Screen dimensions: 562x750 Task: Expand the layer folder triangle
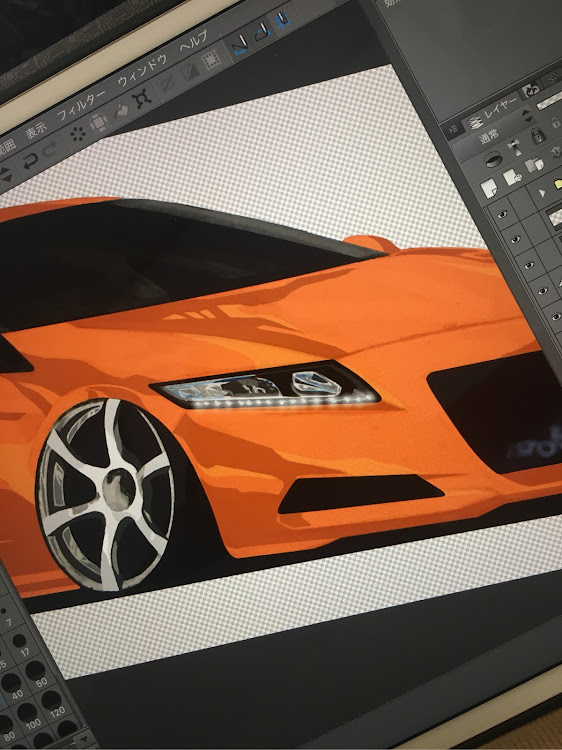(x=542, y=193)
